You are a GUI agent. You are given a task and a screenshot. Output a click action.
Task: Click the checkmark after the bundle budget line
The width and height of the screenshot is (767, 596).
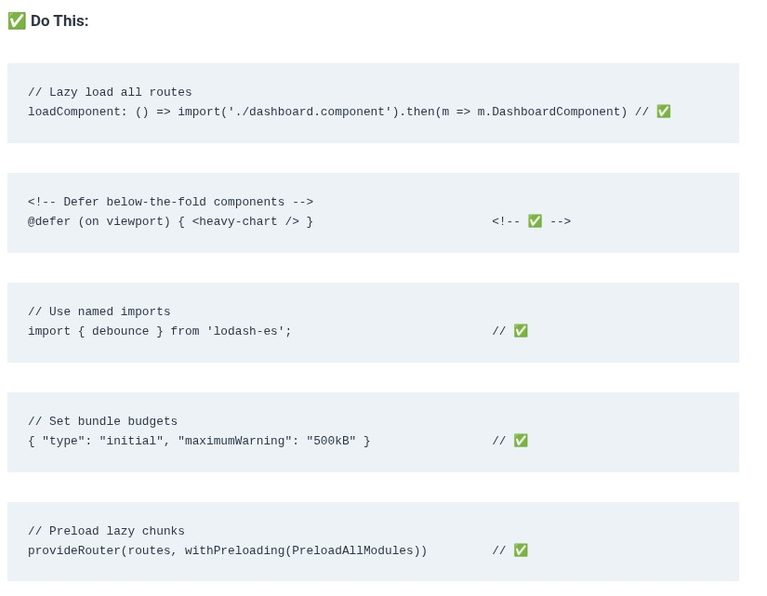(520, 440)
